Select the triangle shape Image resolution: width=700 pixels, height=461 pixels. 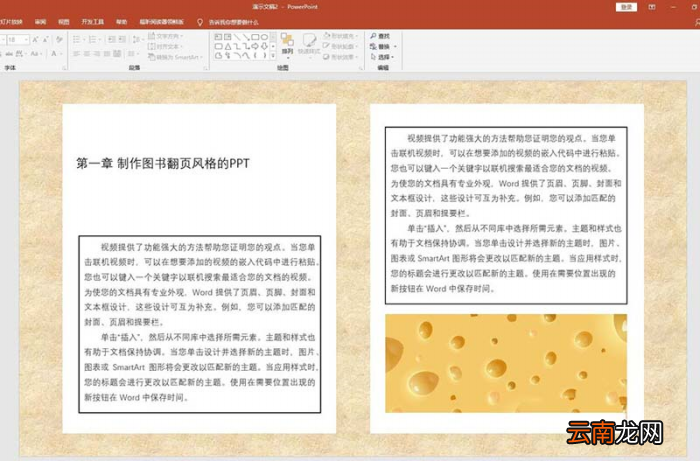point(228,46)
